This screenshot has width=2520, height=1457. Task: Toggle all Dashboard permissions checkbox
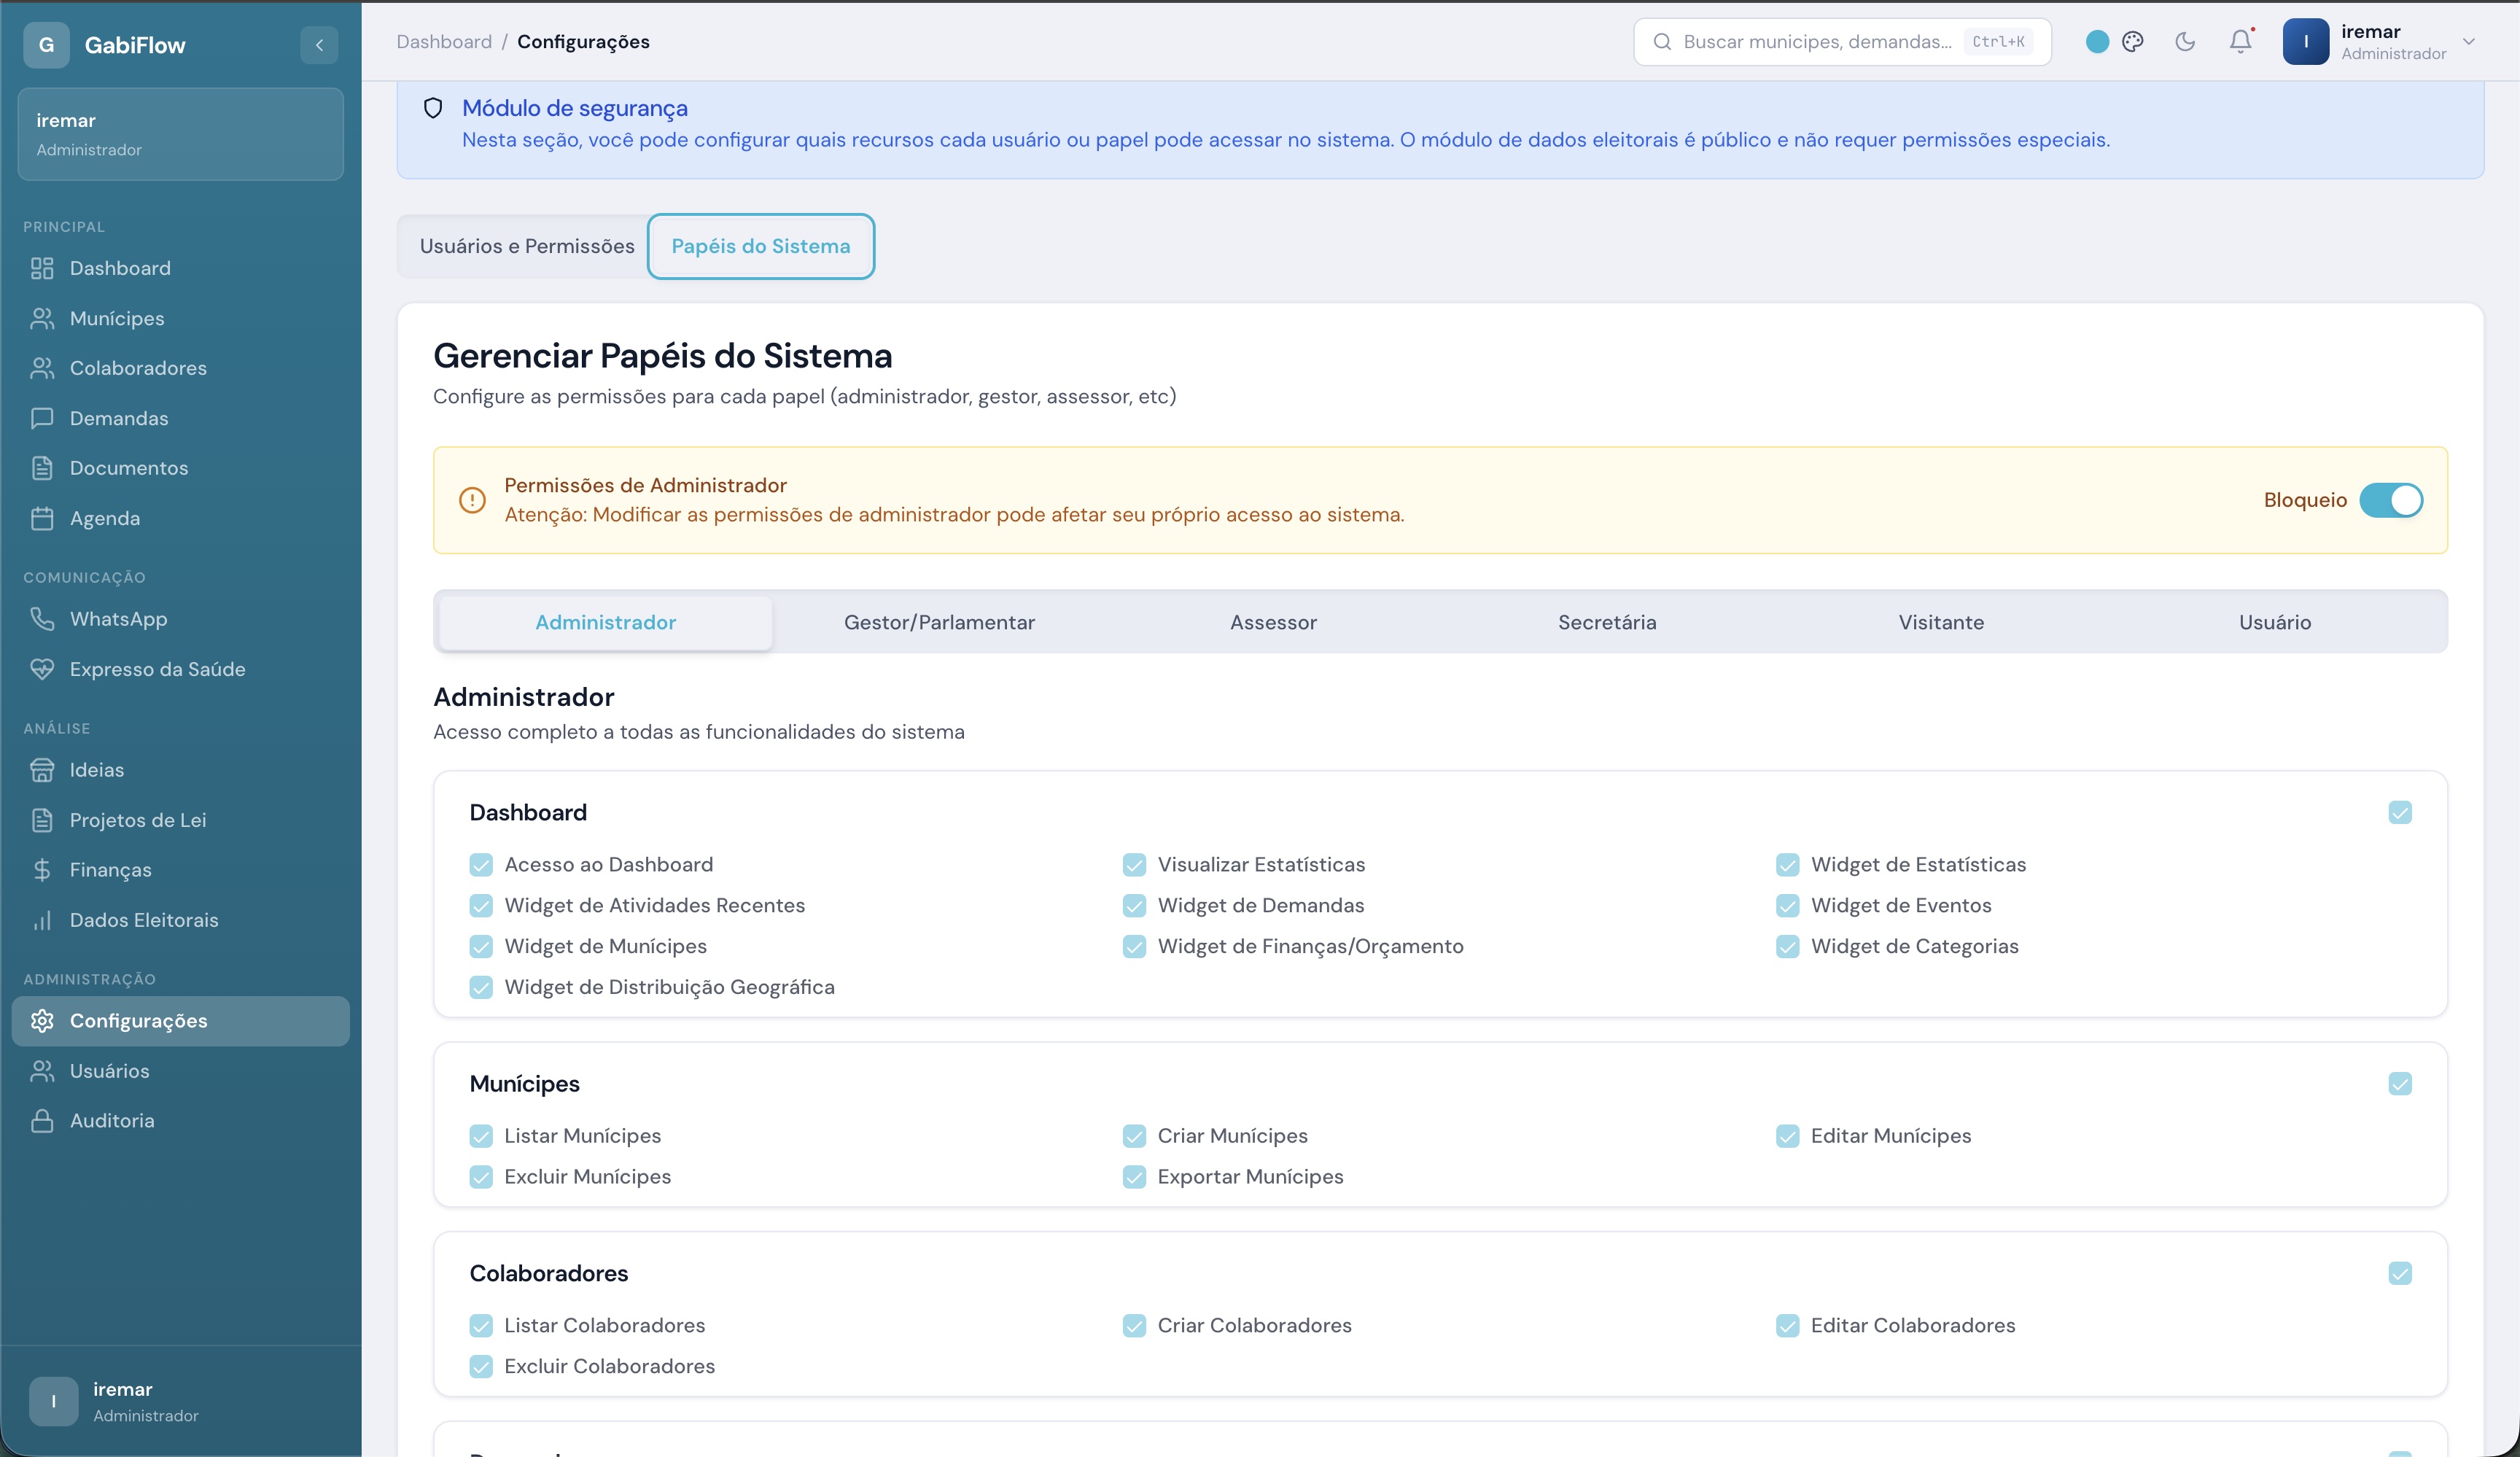coord(2400,812)
